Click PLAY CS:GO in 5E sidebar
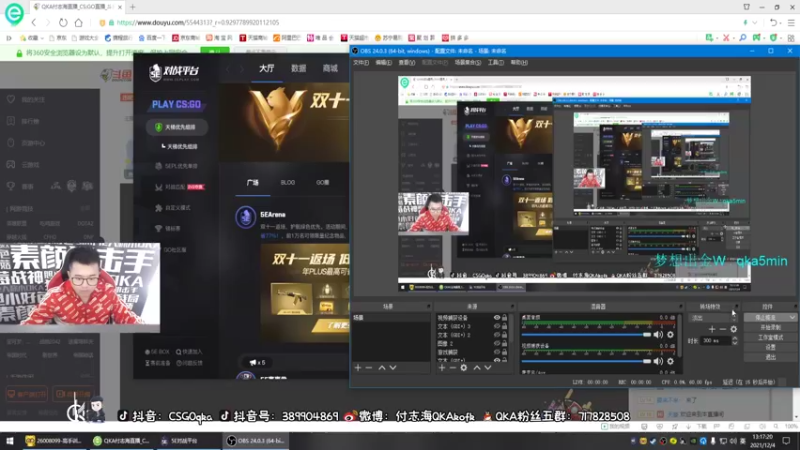 pyautogui.click(x=176, y=105)
